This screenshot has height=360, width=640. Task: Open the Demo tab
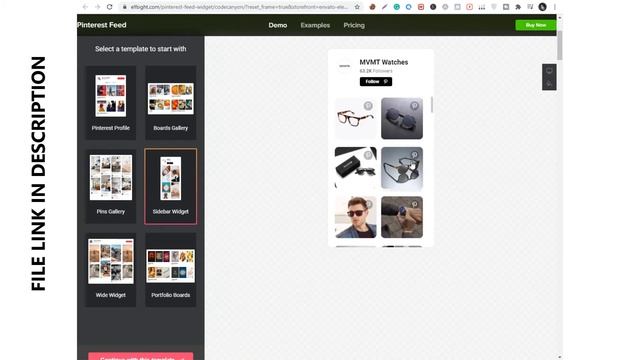278,25
